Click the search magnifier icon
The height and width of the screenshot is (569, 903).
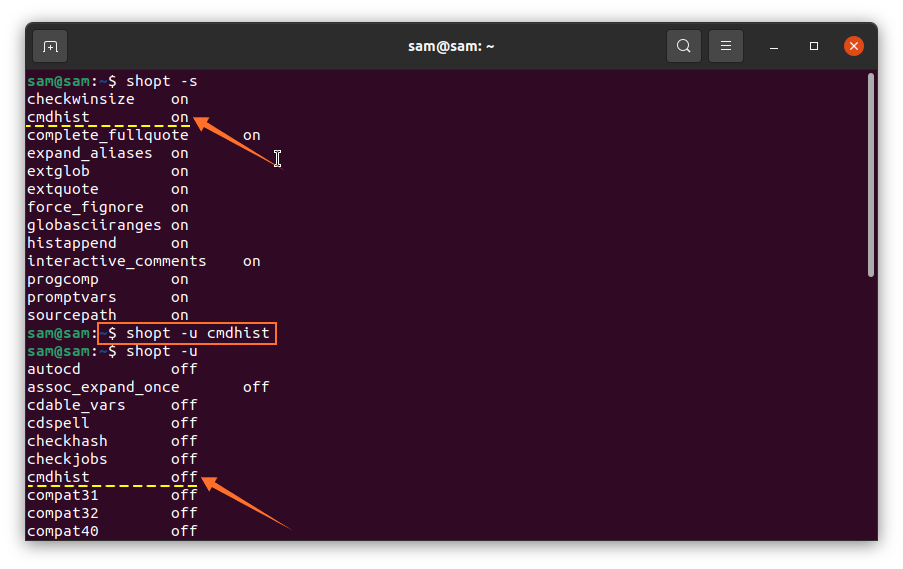[683, 46]
